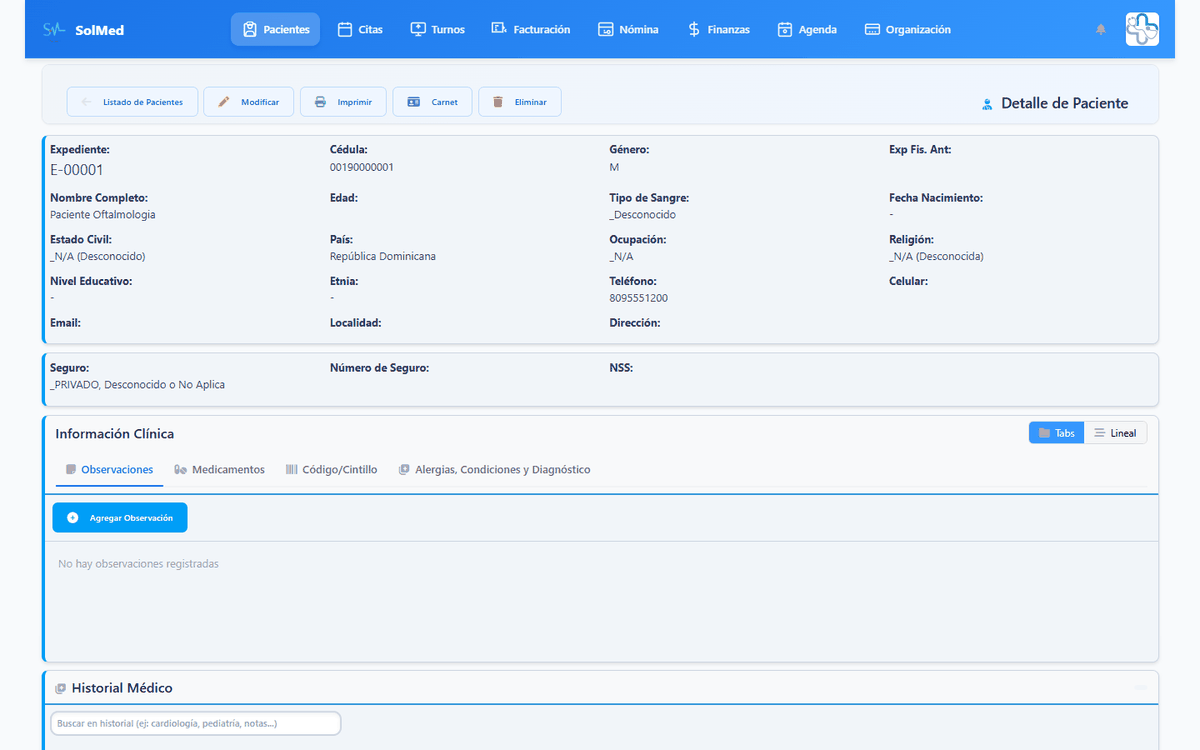Select the Observaciones tab
Screen dimensions: 1200x750
click(109, 470)
